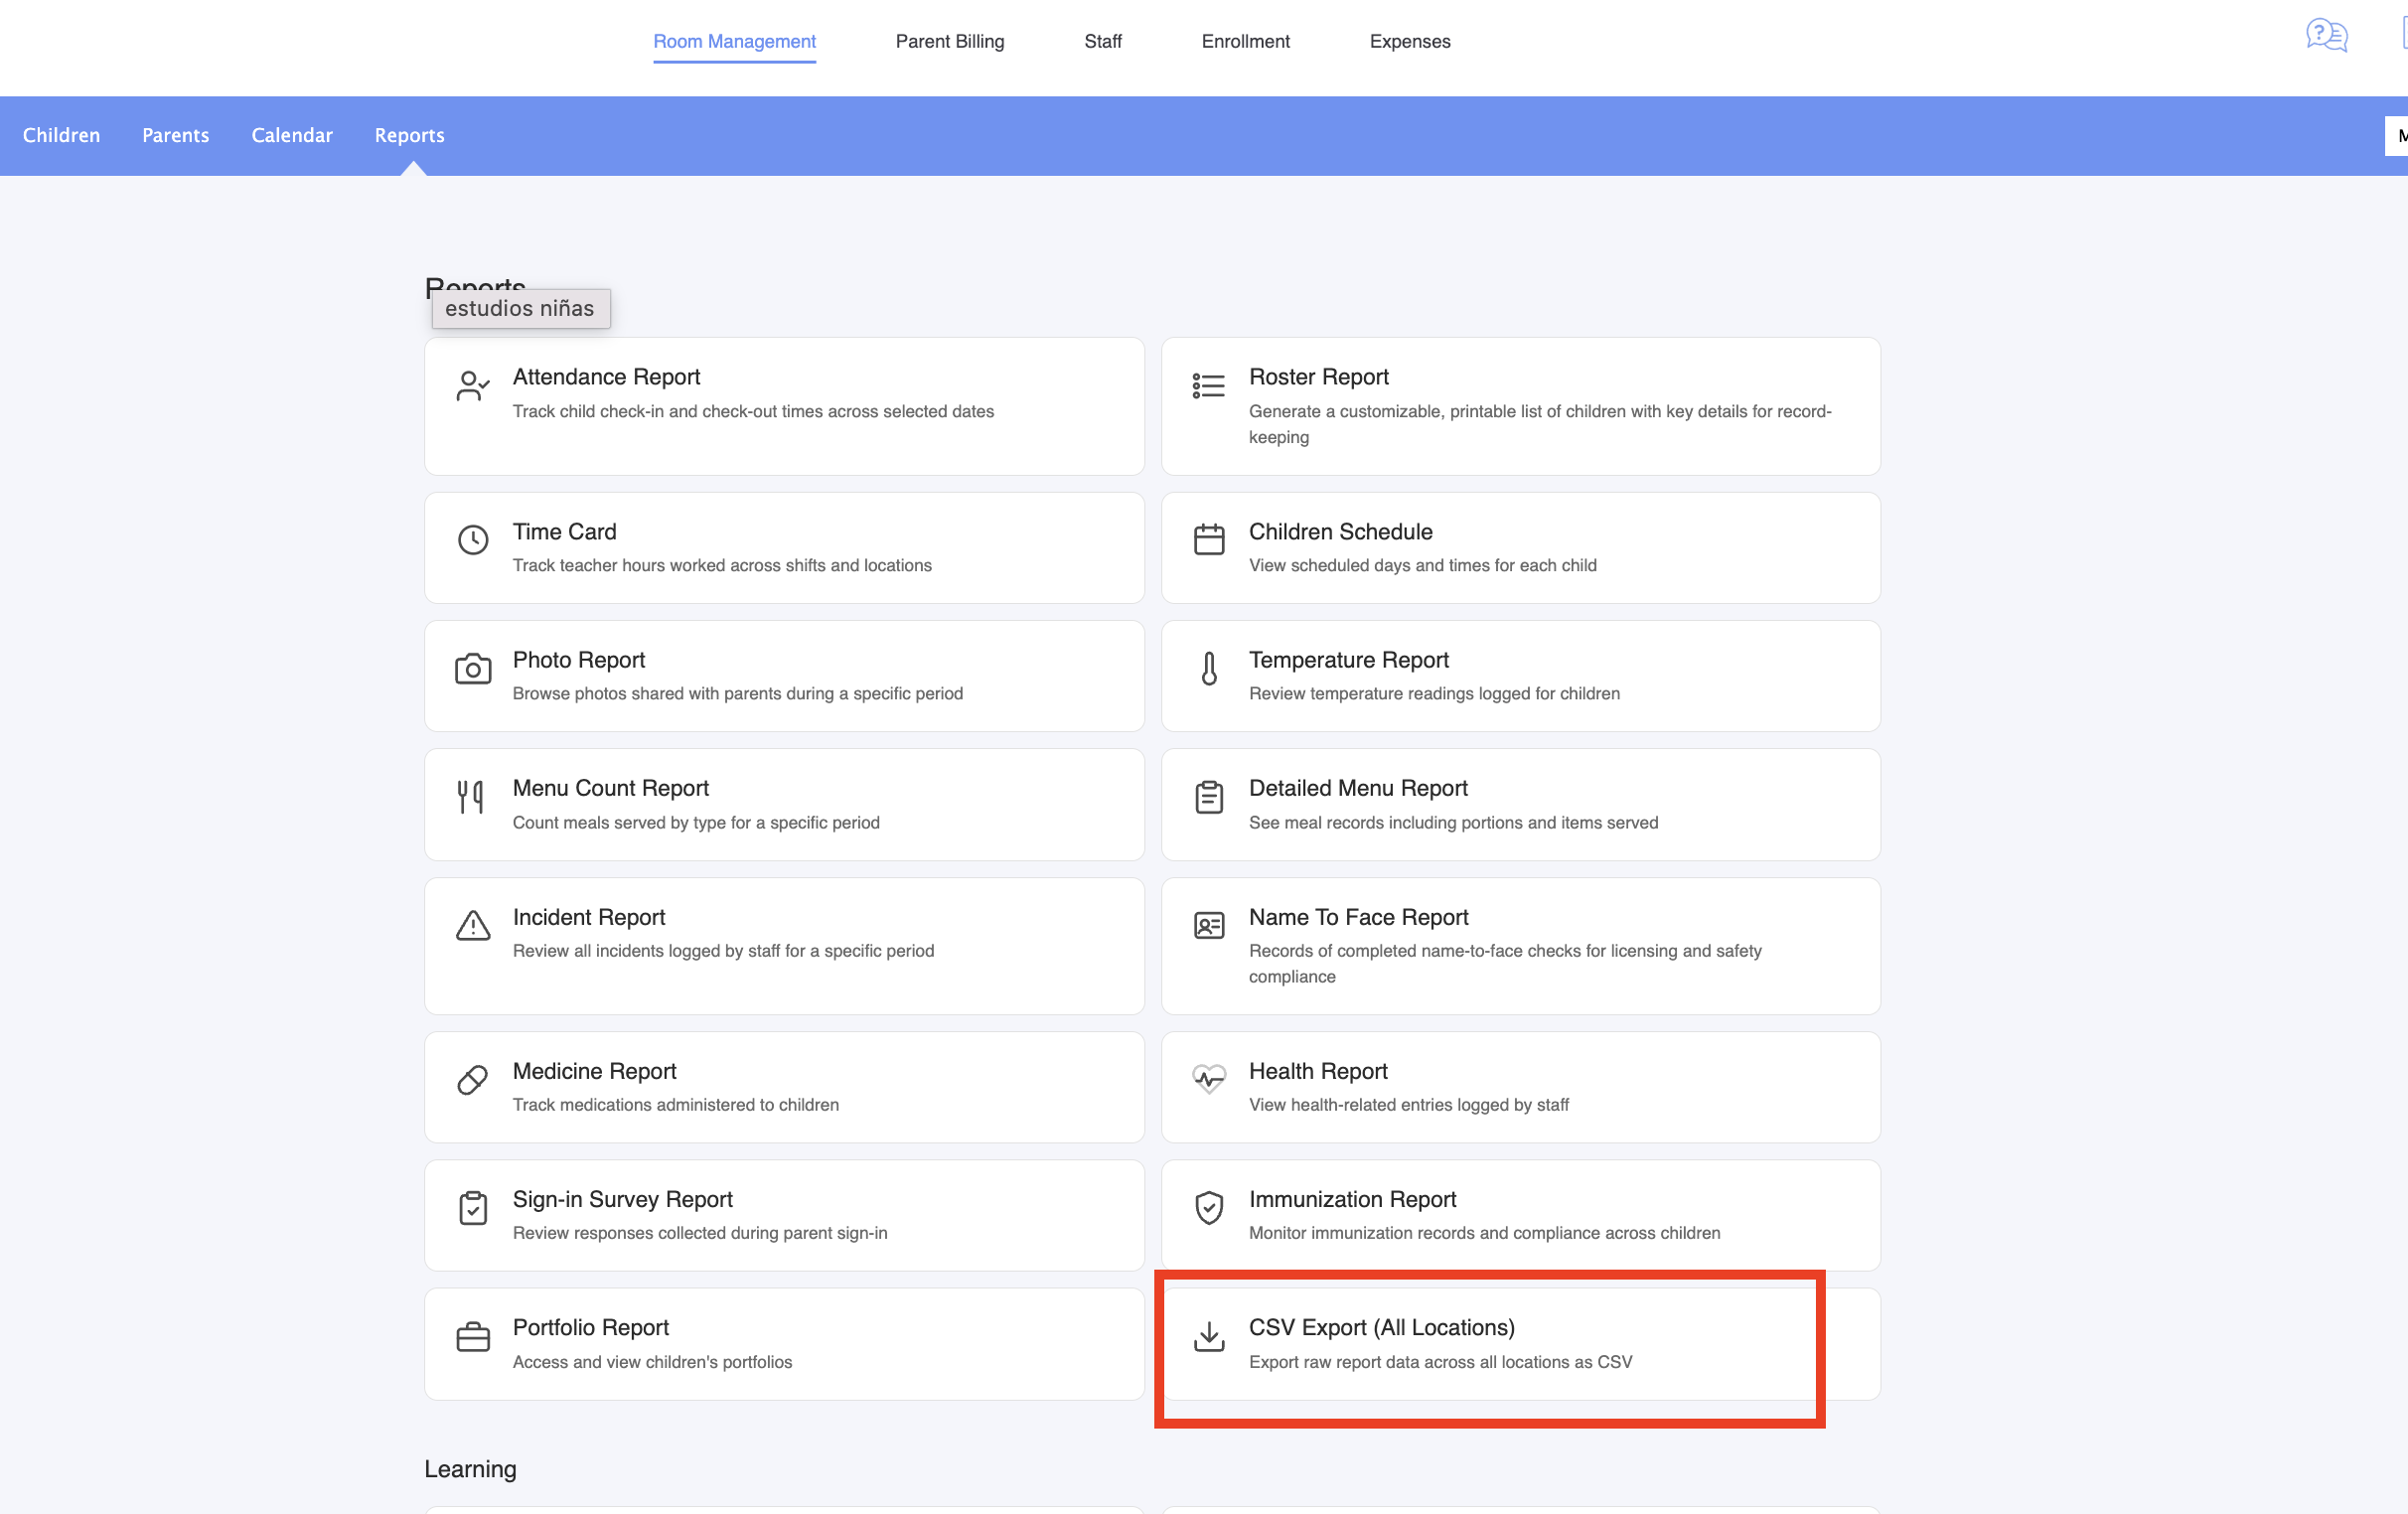The image size is (2408, 1514).
Task: Open the Expenses tab
Action: [x=1409, y=41]
